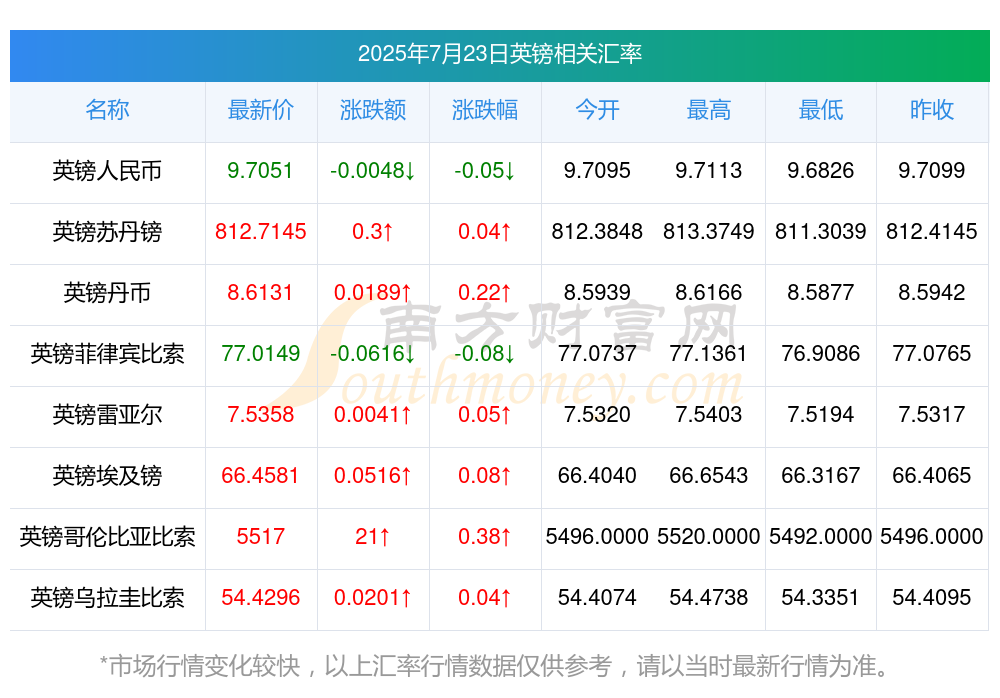Click highest value 77.1361
Image resolution: width=1000 pixels, height=698 pixels.
click(709, 353)
